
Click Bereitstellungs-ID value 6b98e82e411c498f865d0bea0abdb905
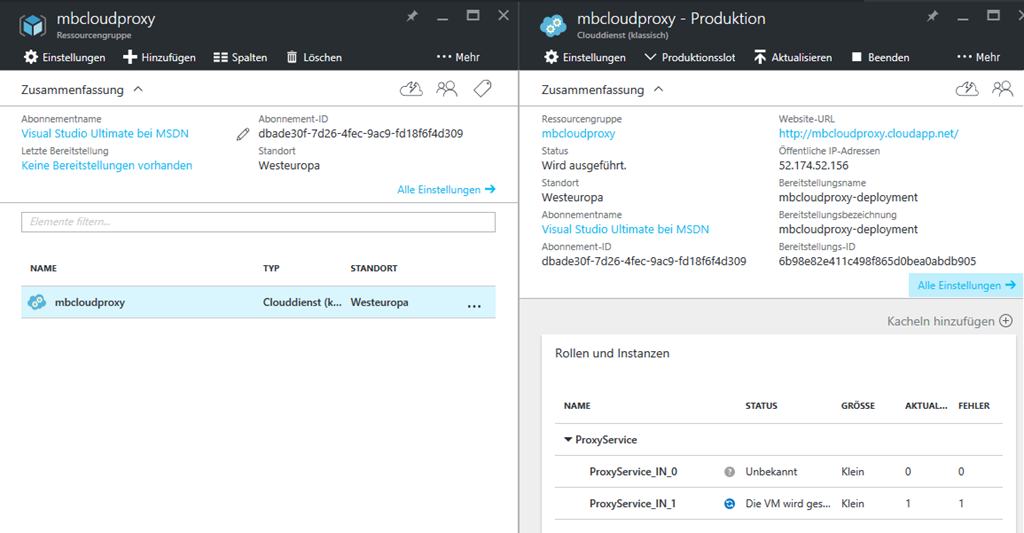(877, 261)
